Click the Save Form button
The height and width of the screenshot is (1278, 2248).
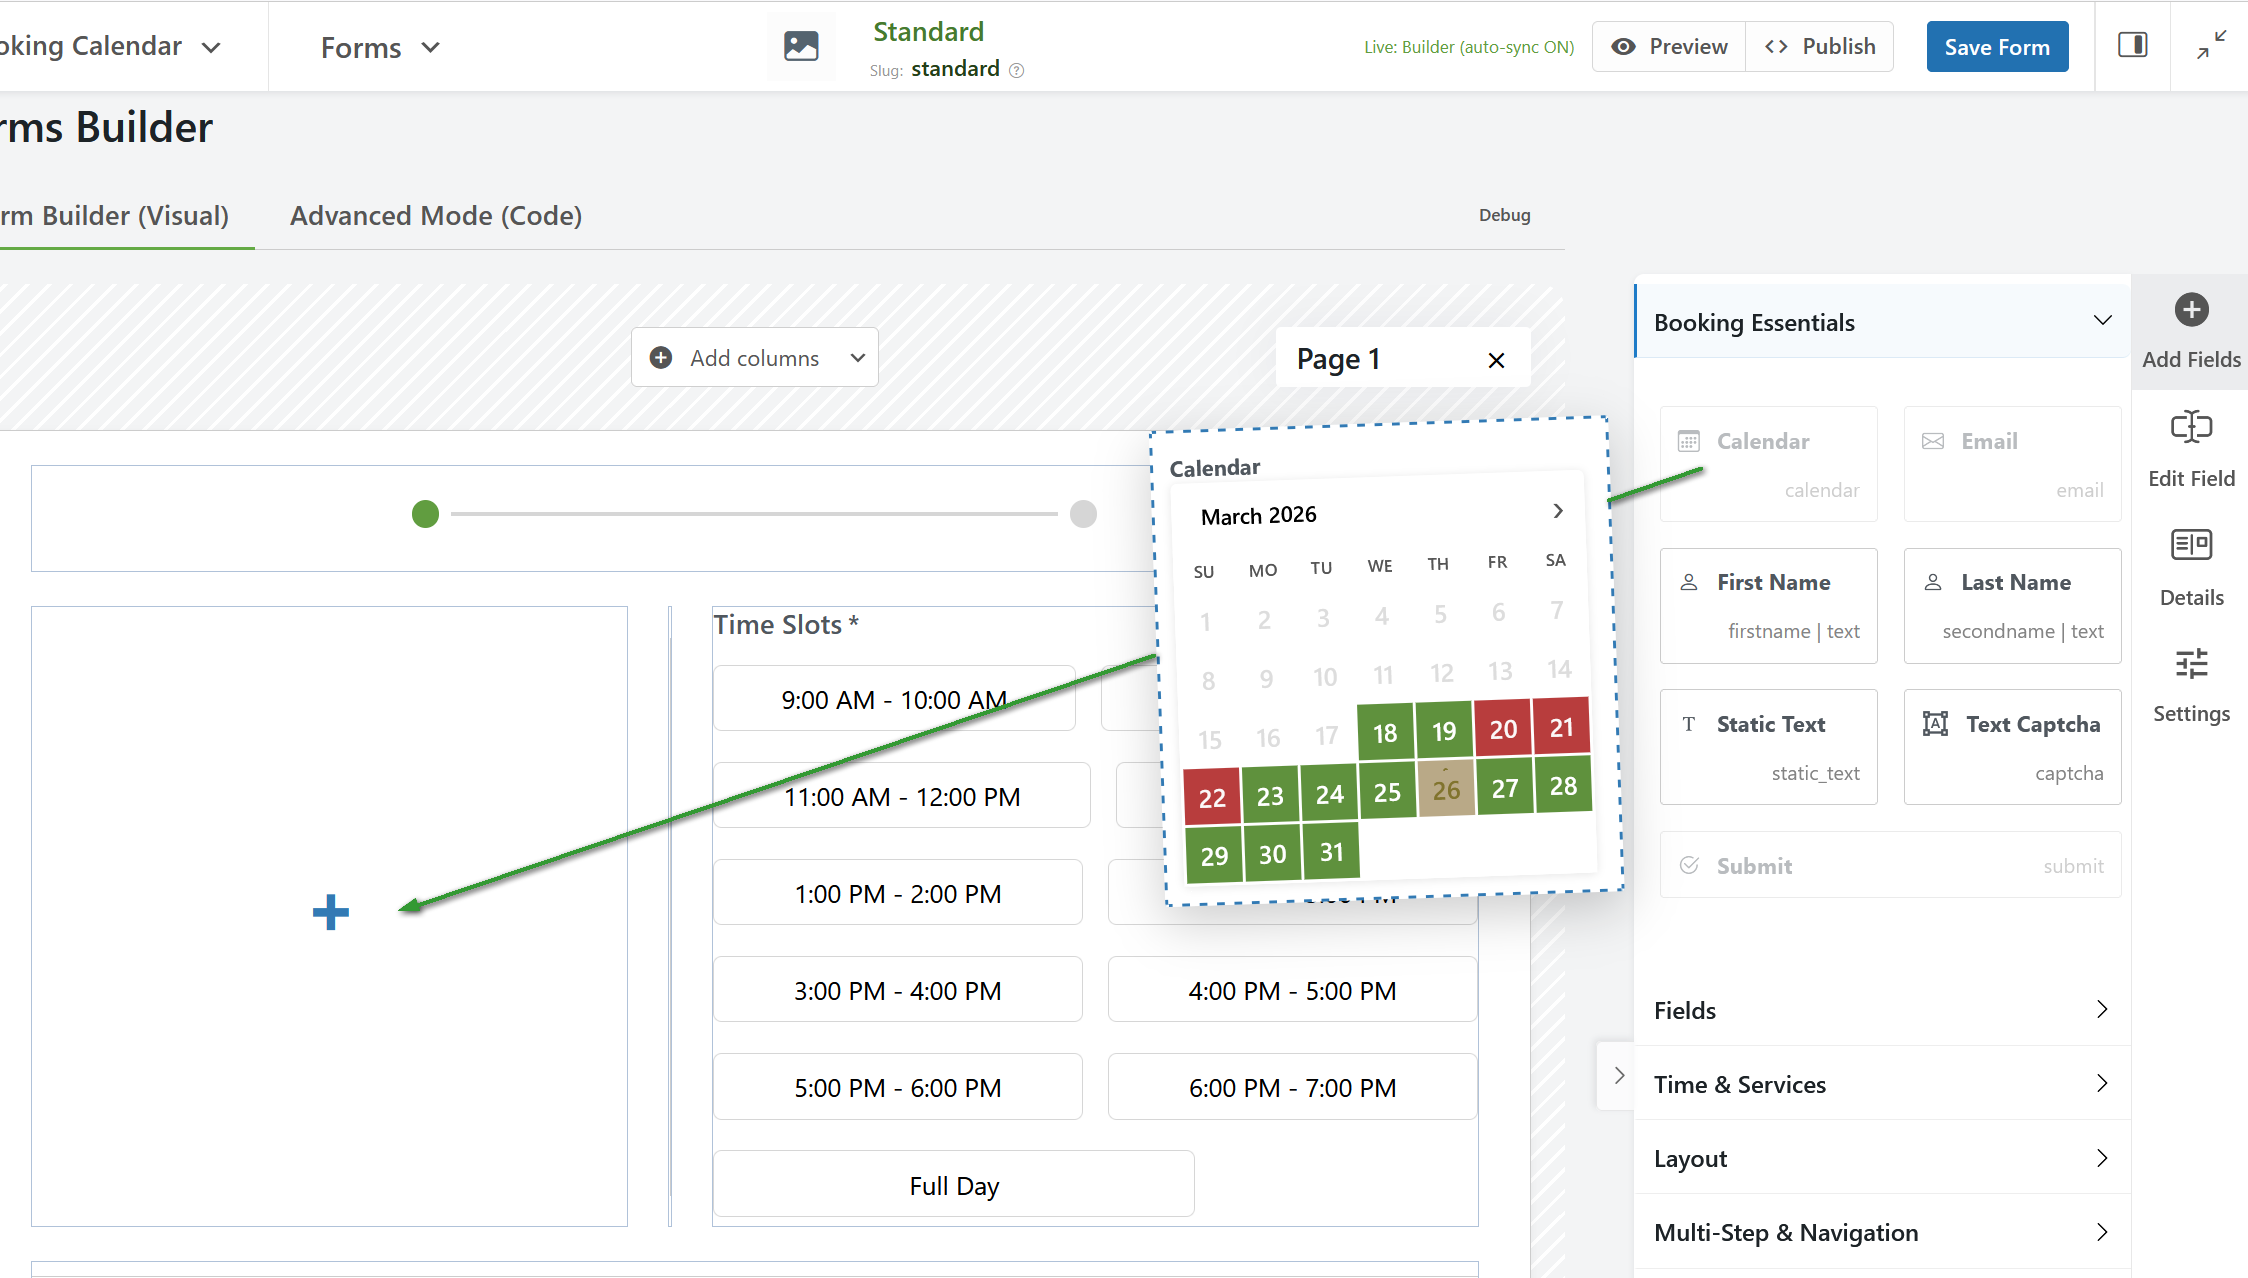pos(1996,47)
